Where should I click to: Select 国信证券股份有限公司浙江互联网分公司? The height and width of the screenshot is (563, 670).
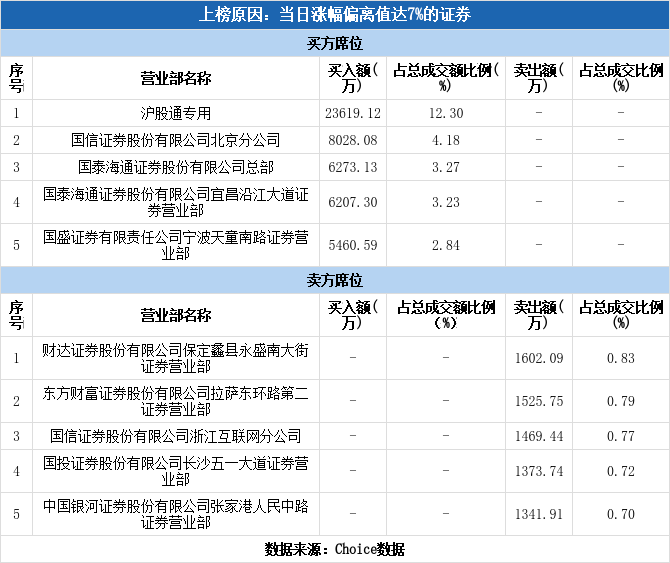coord(176,436)
